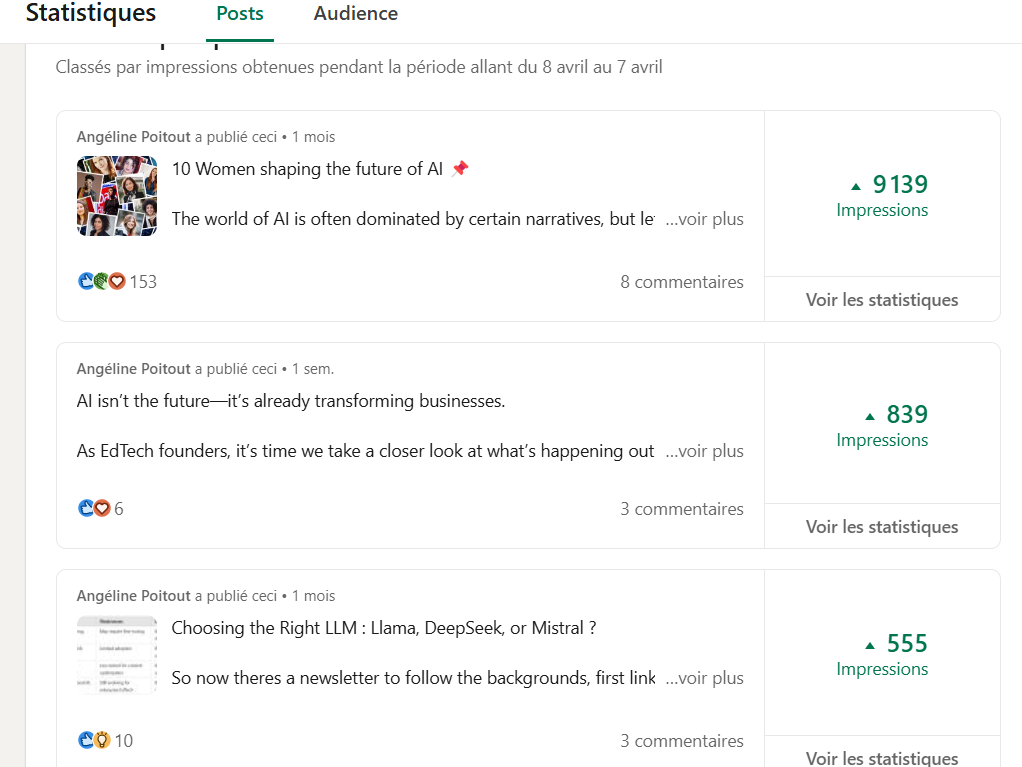Open 'Voir les statistiques' for the 839 impressions post
This screenshot has width=1022, height=767.
pyautogui.click(x=882, y=527)
